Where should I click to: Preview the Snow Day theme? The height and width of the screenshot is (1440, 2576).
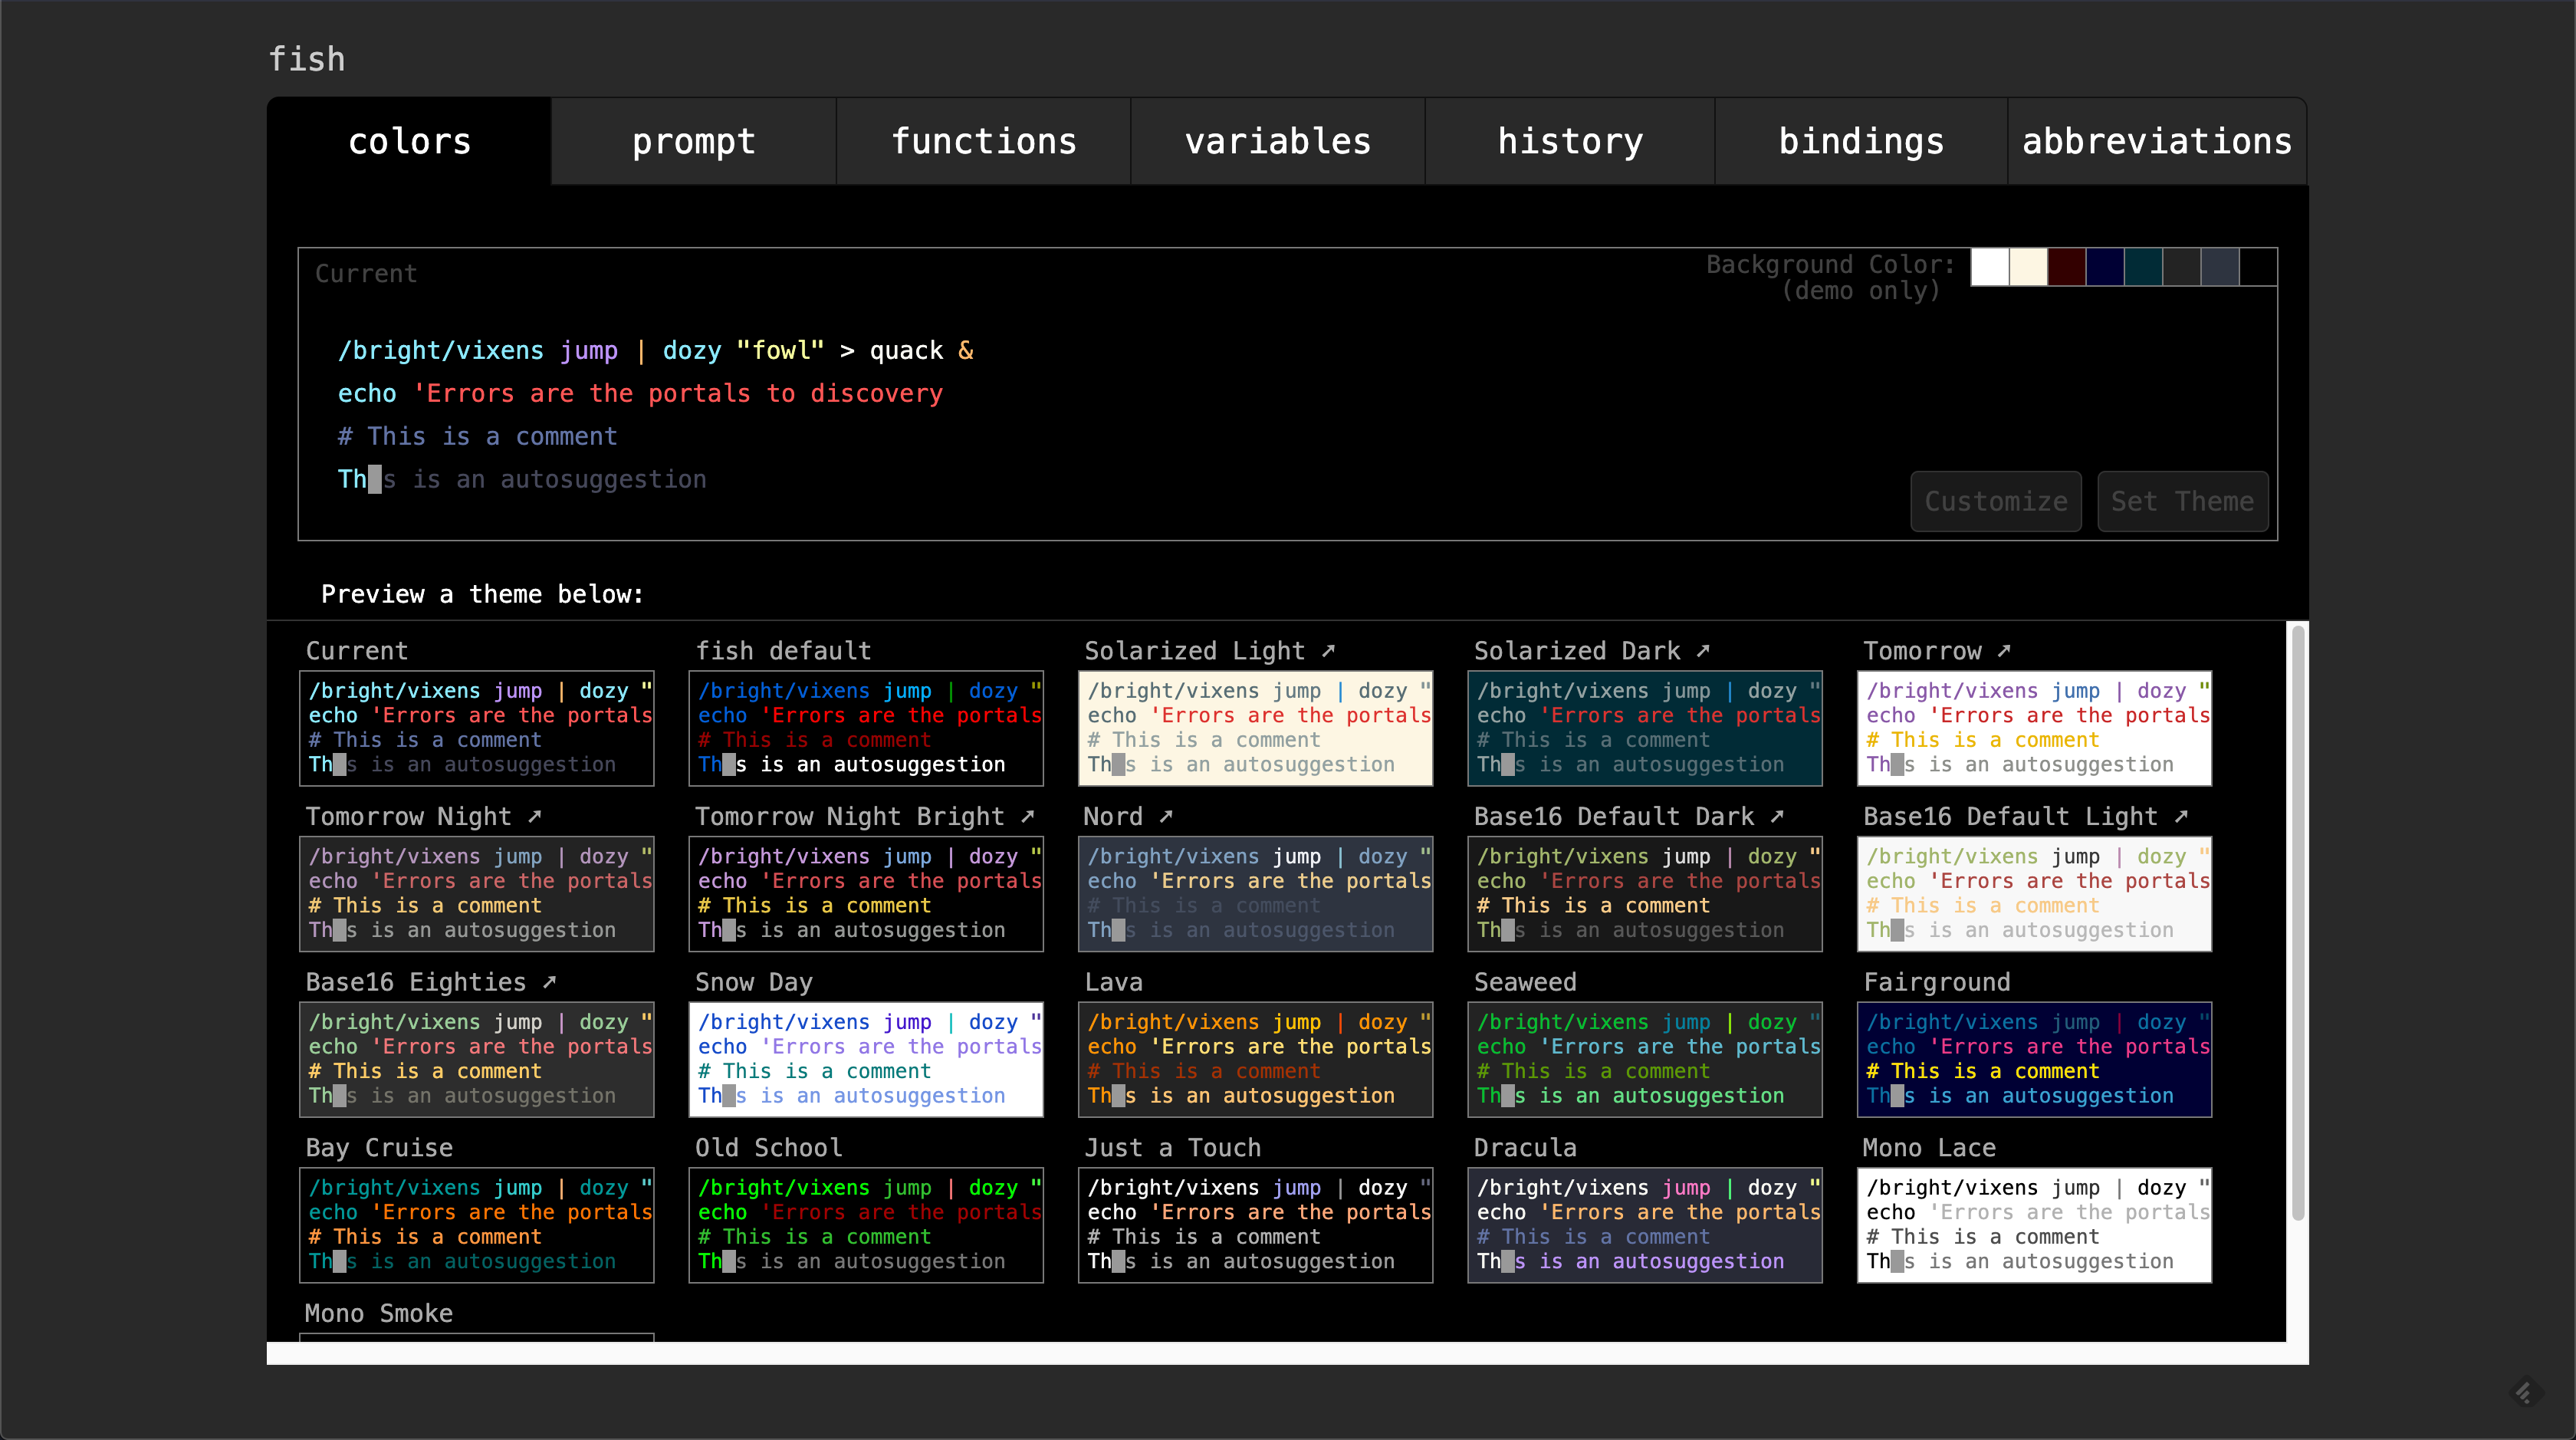tap(865, 1059)
